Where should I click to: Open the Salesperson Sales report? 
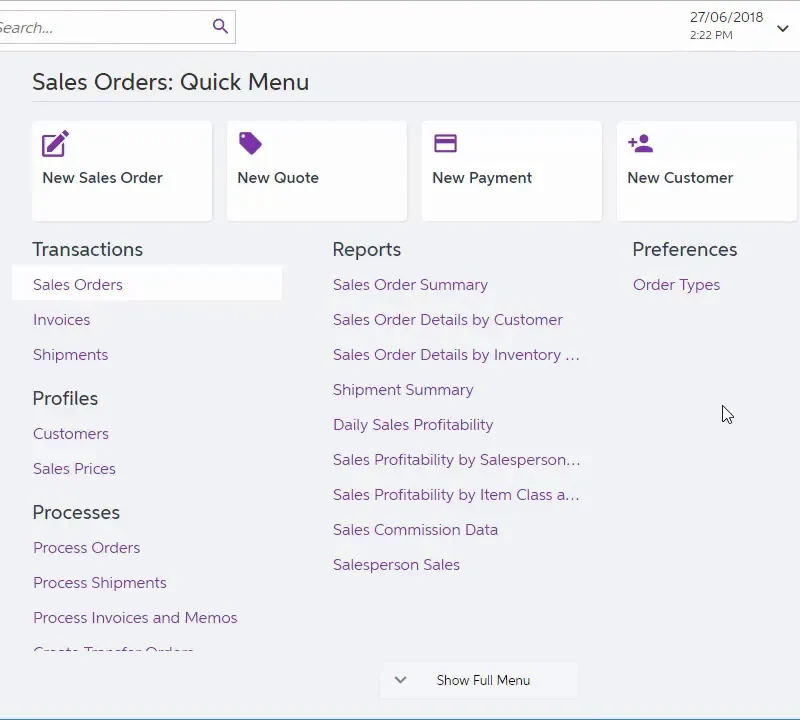coord(396,564)
